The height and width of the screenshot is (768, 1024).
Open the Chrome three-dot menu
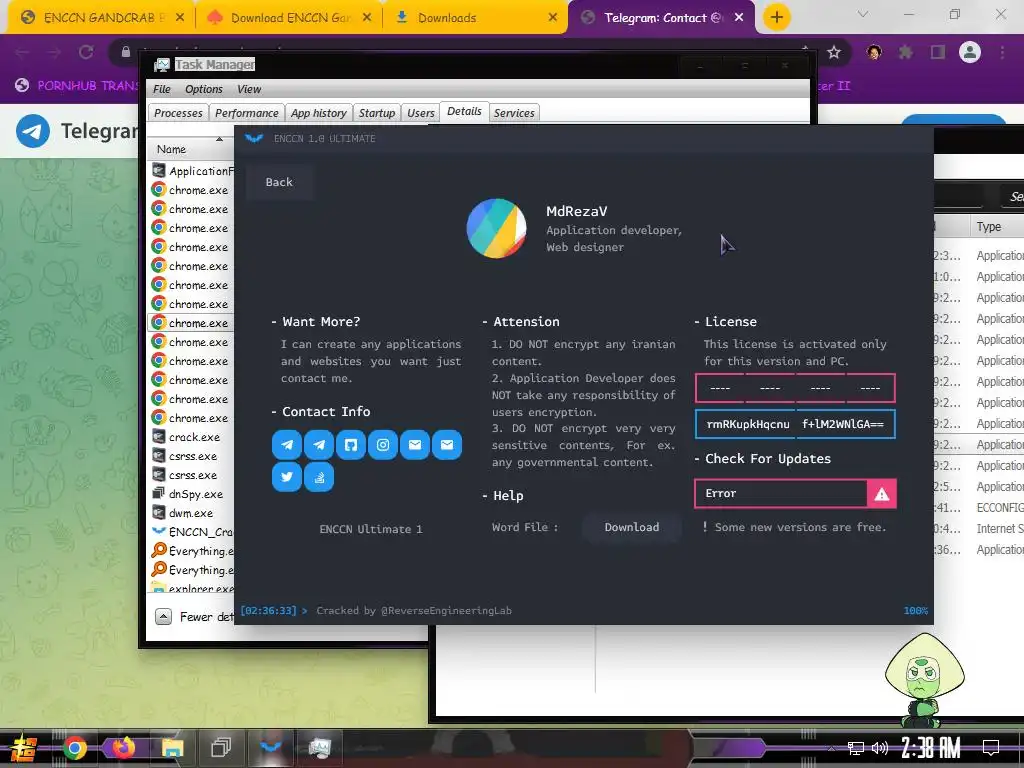point(1002,52)
